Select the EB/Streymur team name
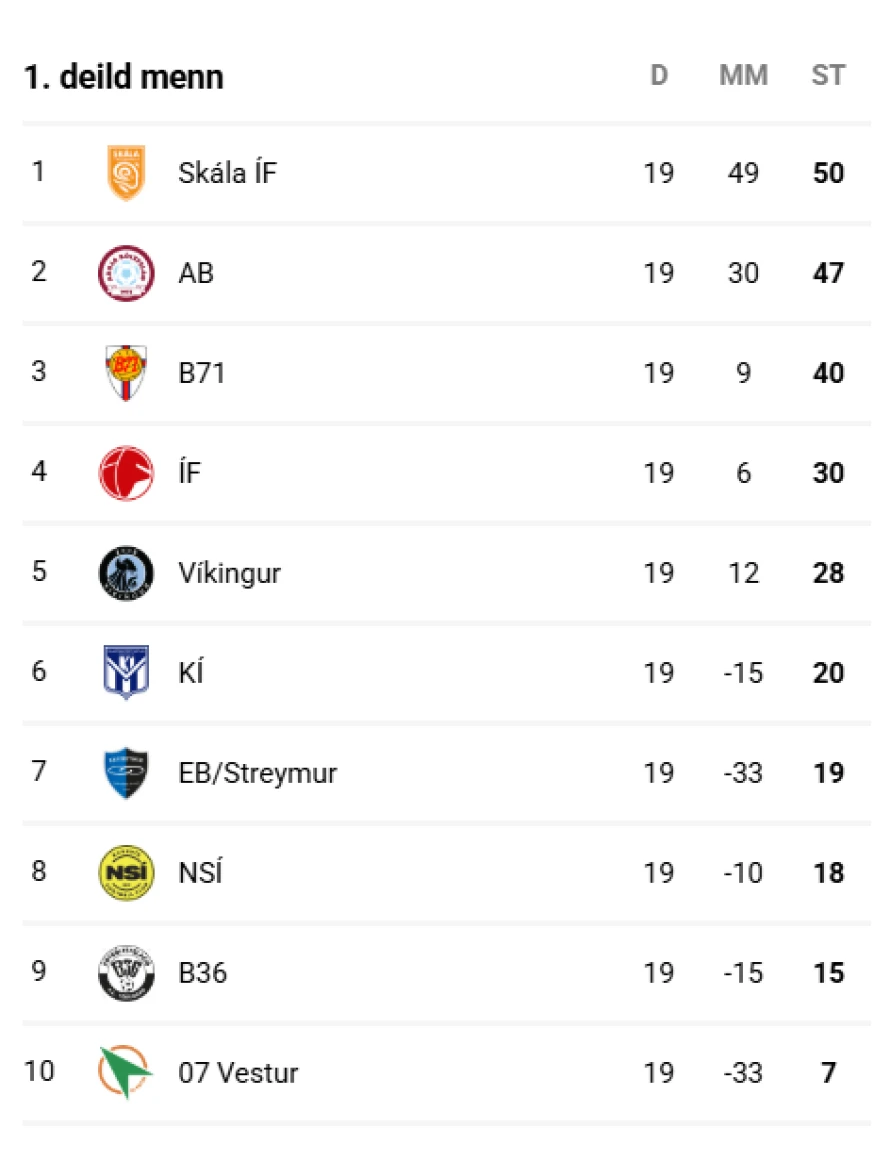 pos(258,773)
